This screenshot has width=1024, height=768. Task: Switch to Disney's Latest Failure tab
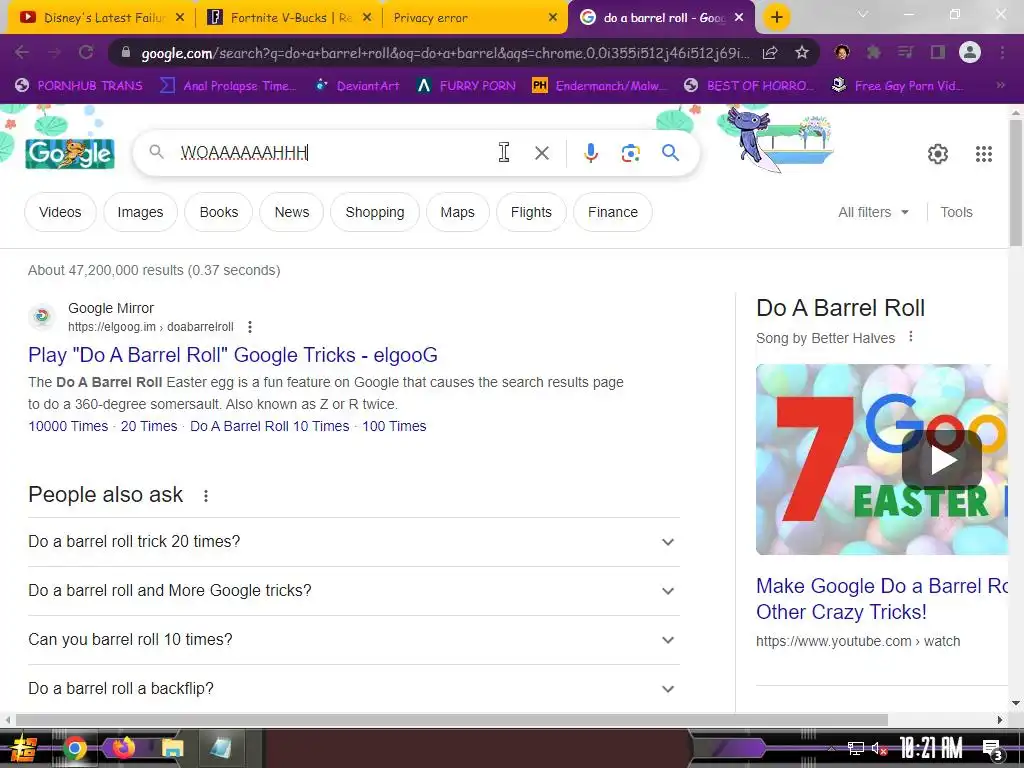tap(101, 18)
